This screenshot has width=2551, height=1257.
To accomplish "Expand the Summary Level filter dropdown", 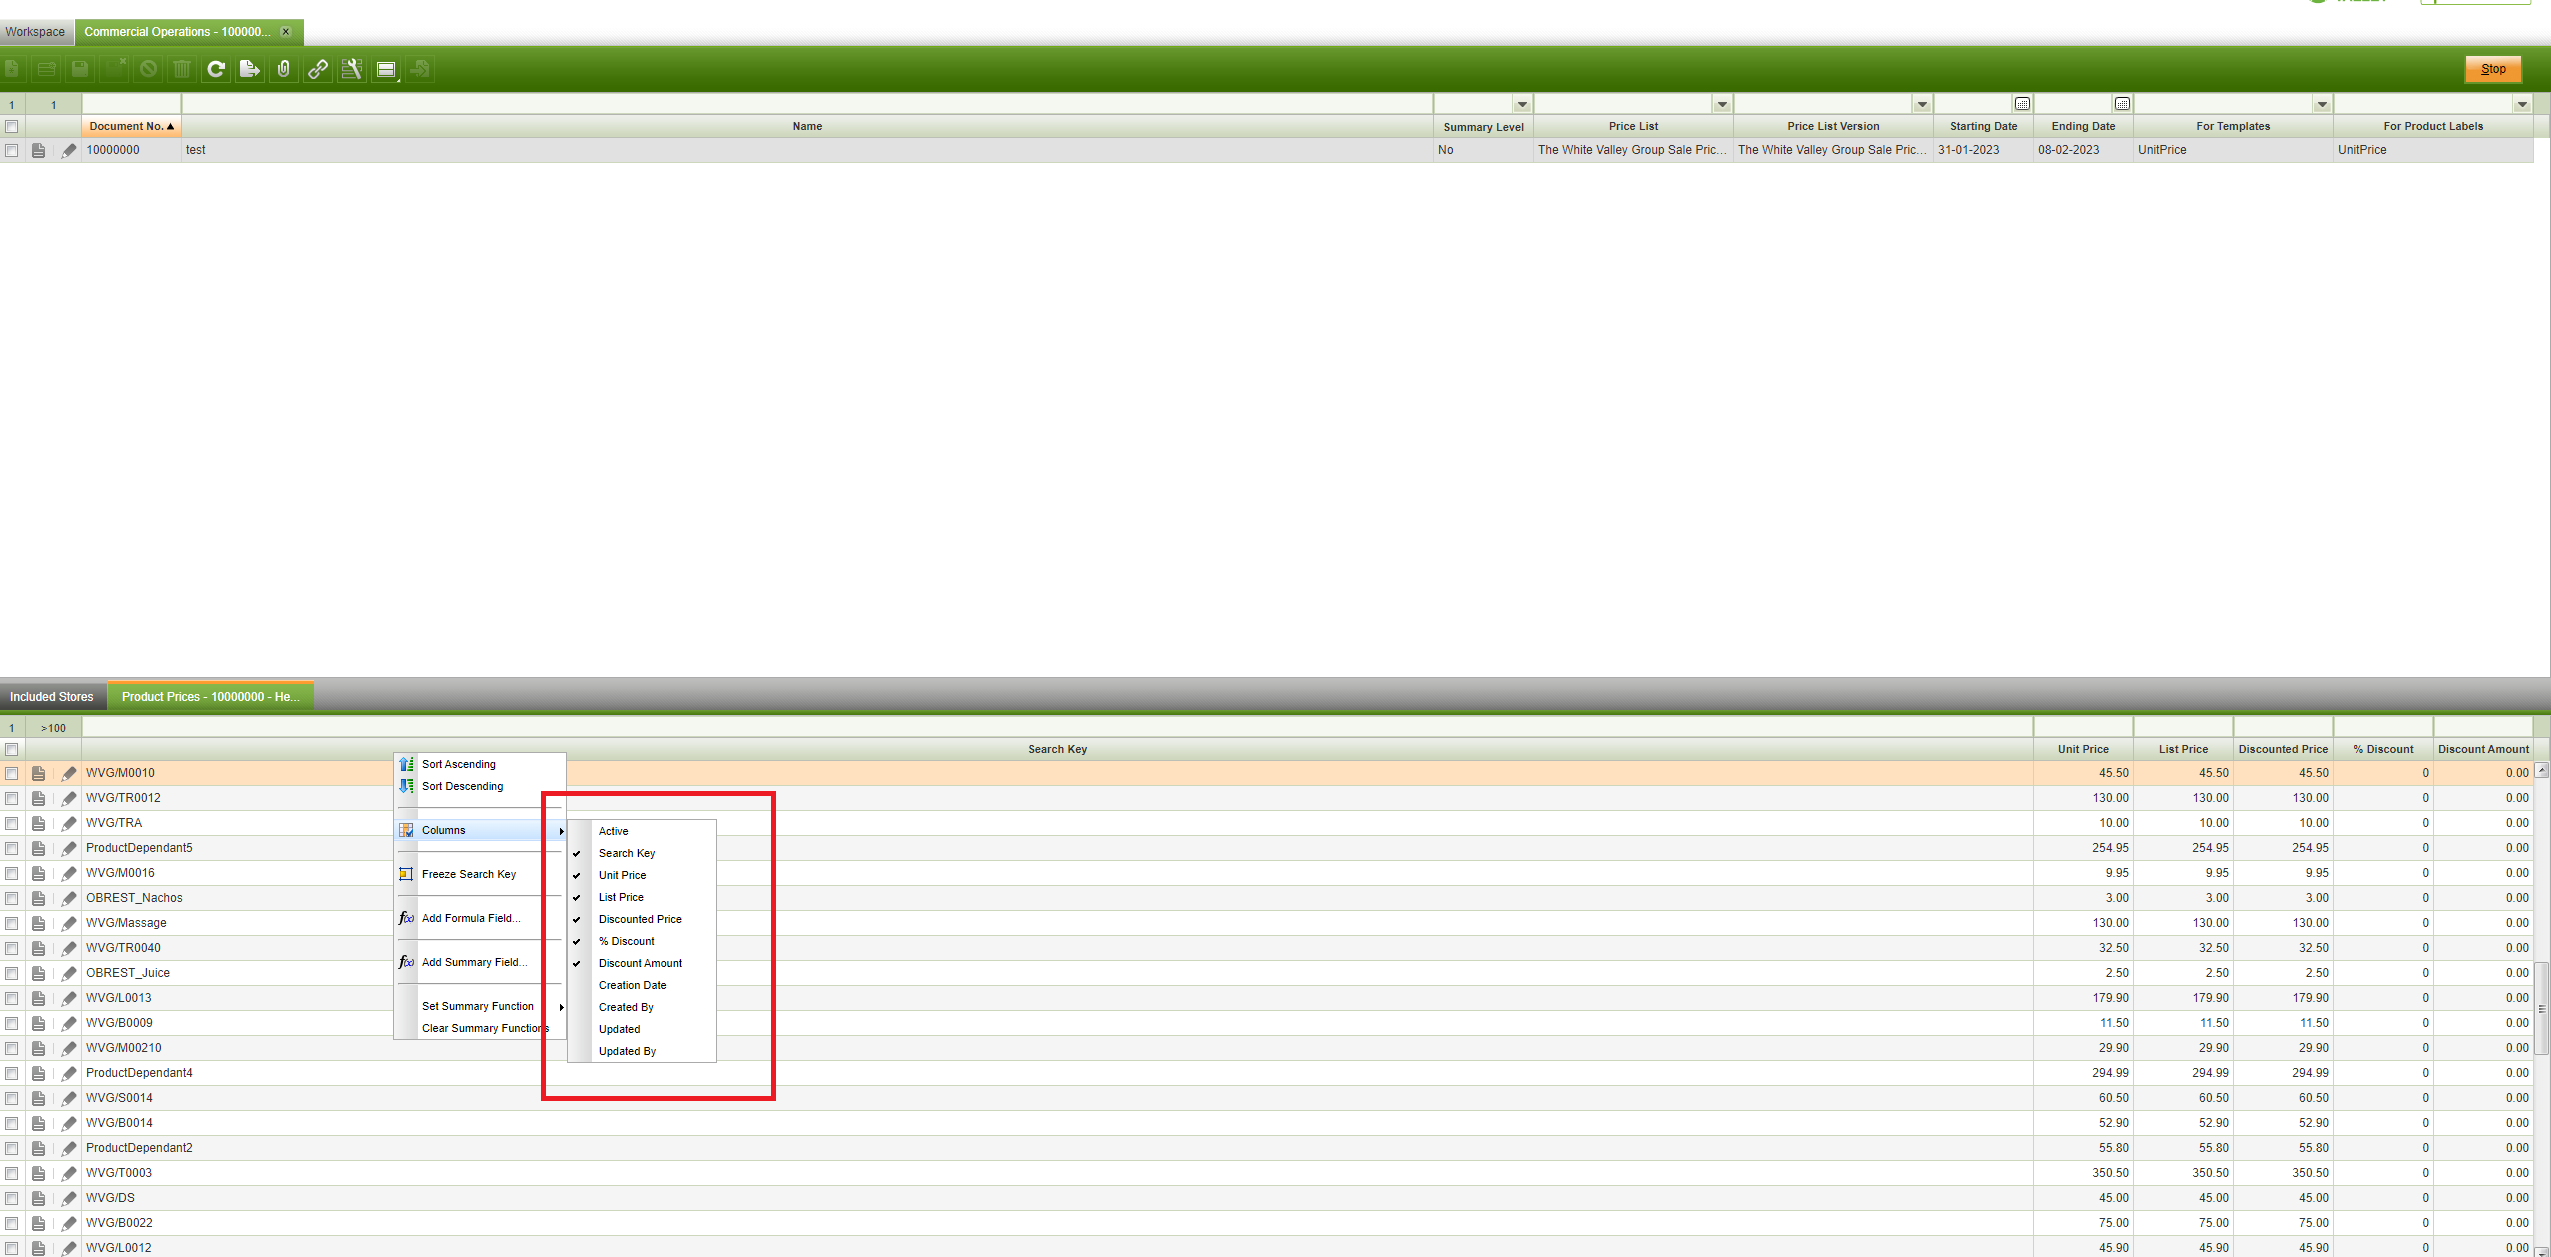I will pos(1521,104).
